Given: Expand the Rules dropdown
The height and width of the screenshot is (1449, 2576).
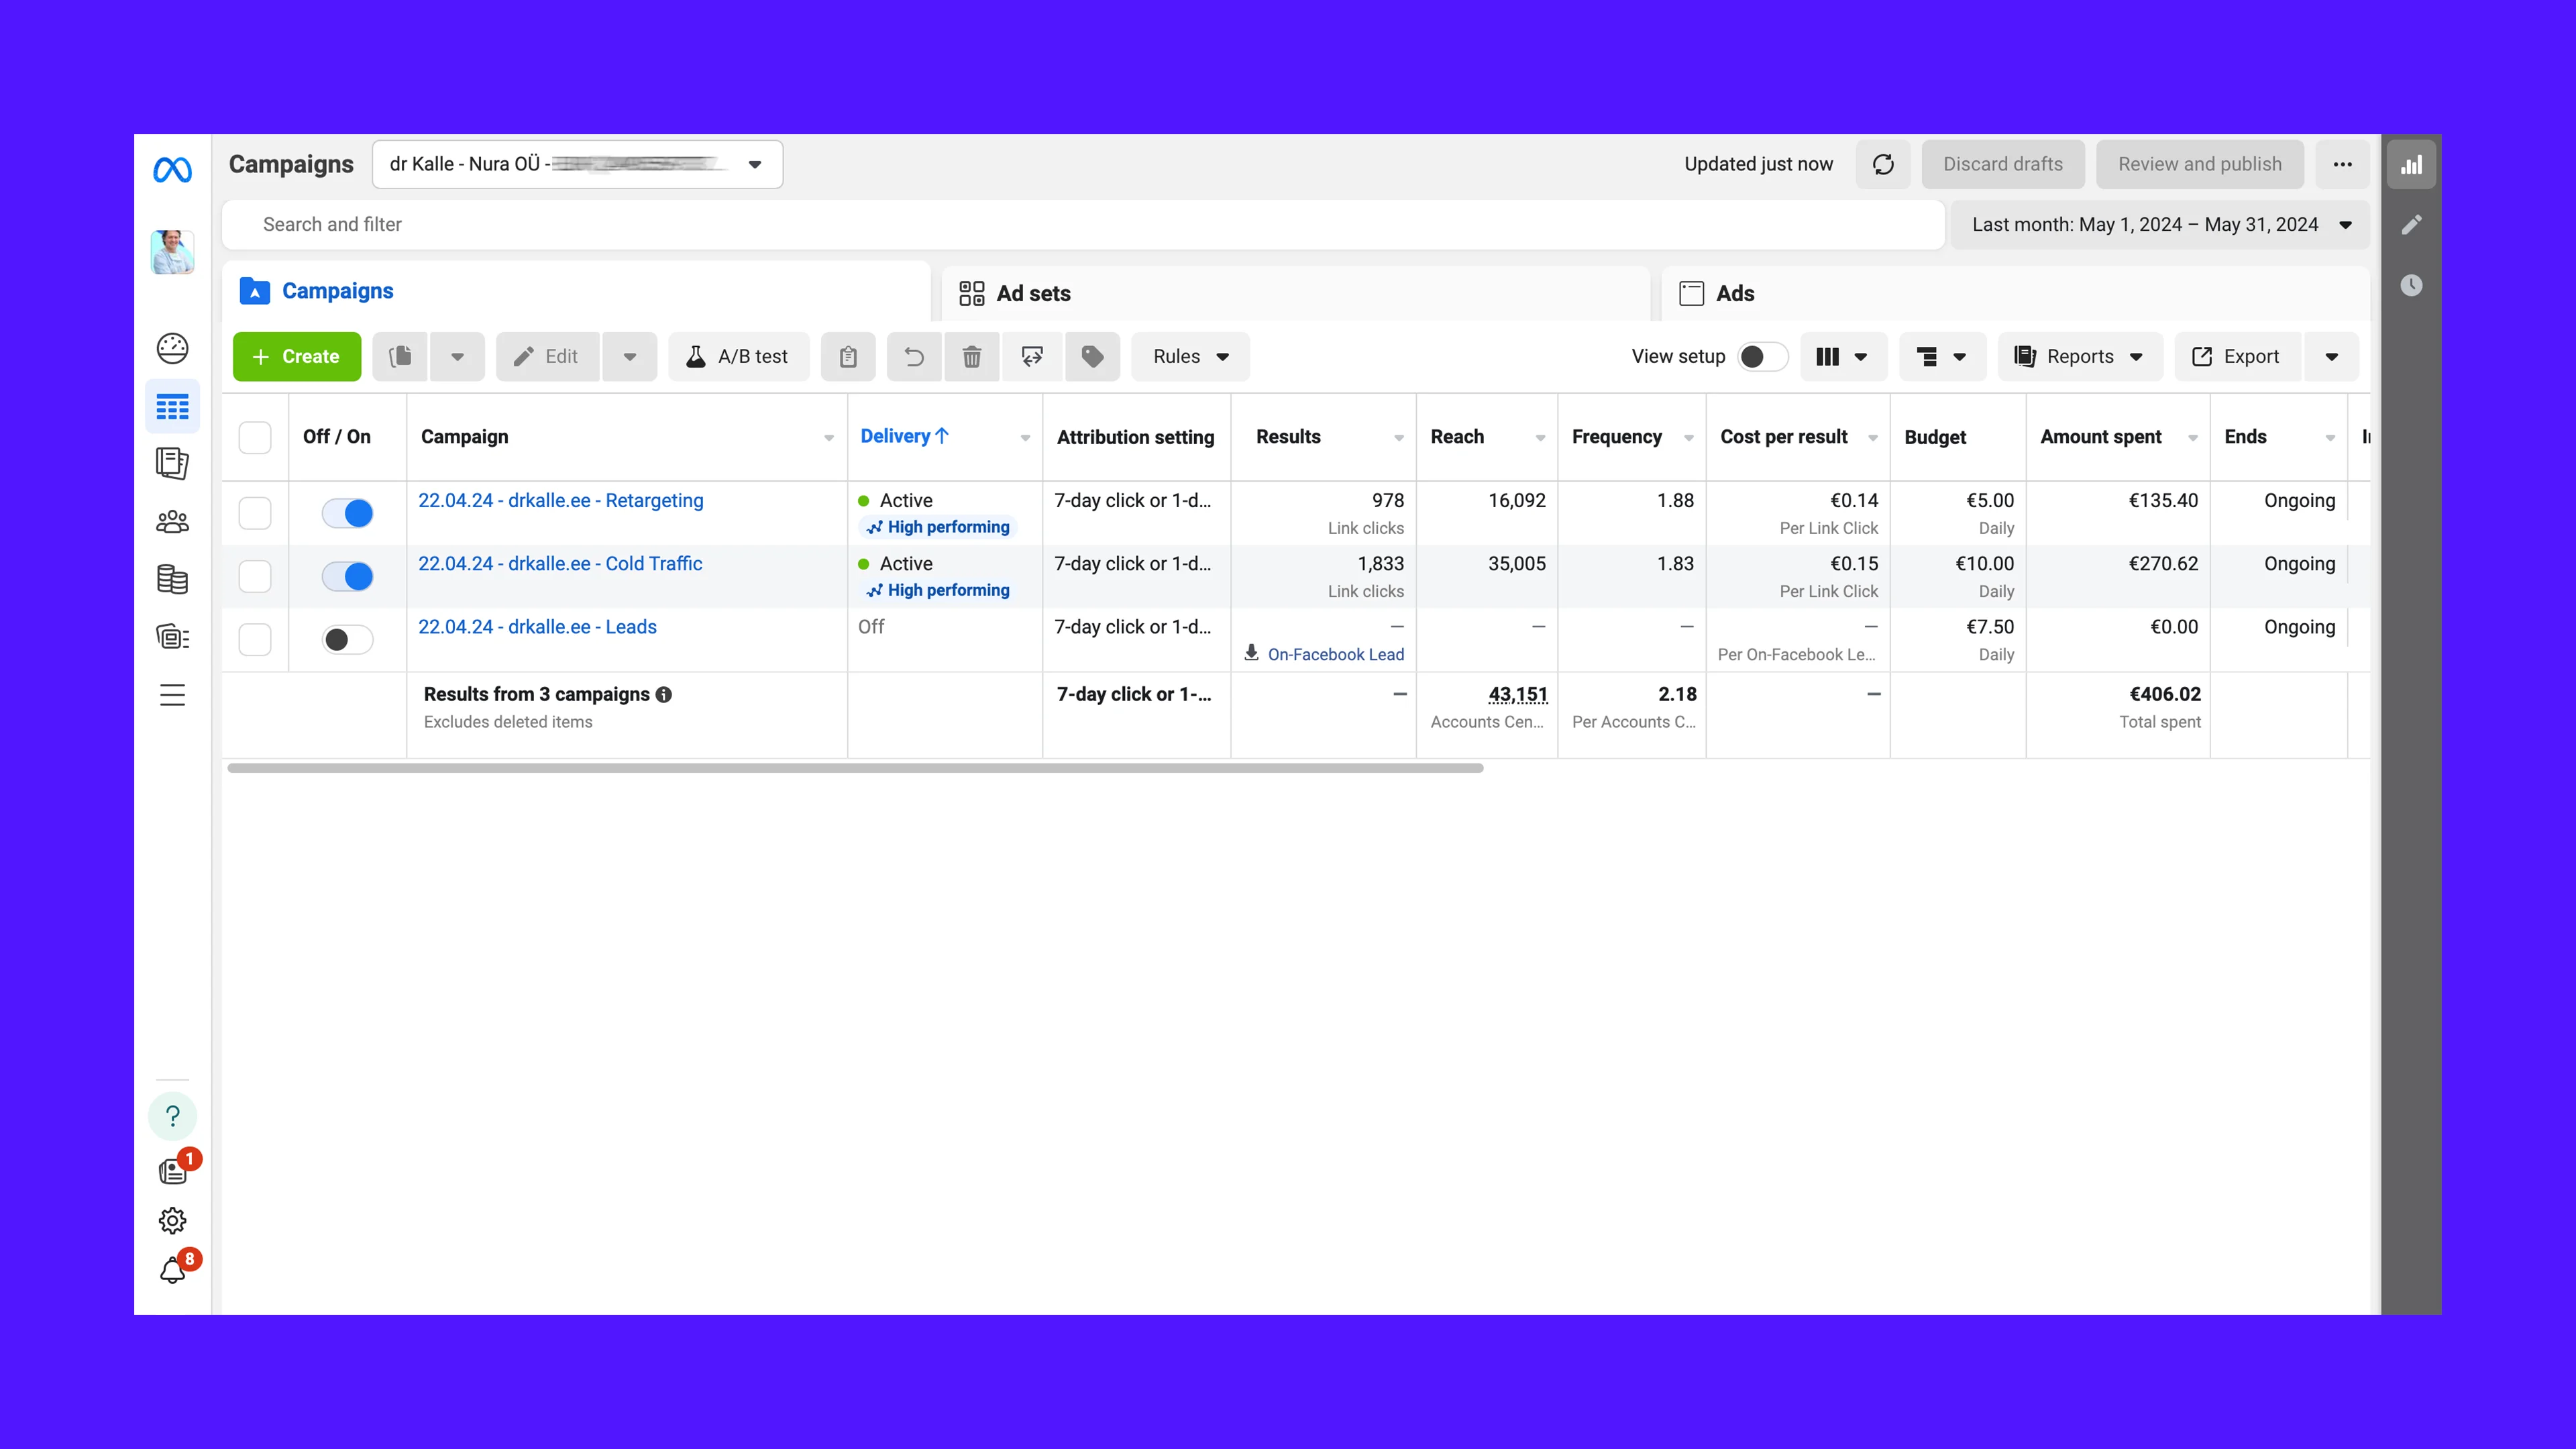Looking at the screenshot, I should [1190, 357].
